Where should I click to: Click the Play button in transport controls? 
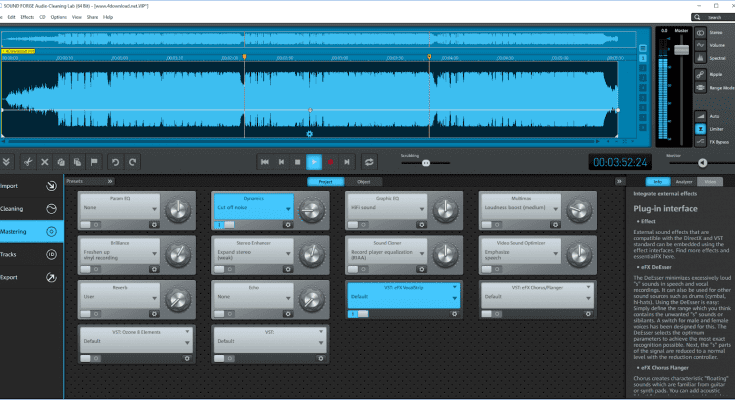(x=314, y=161)
